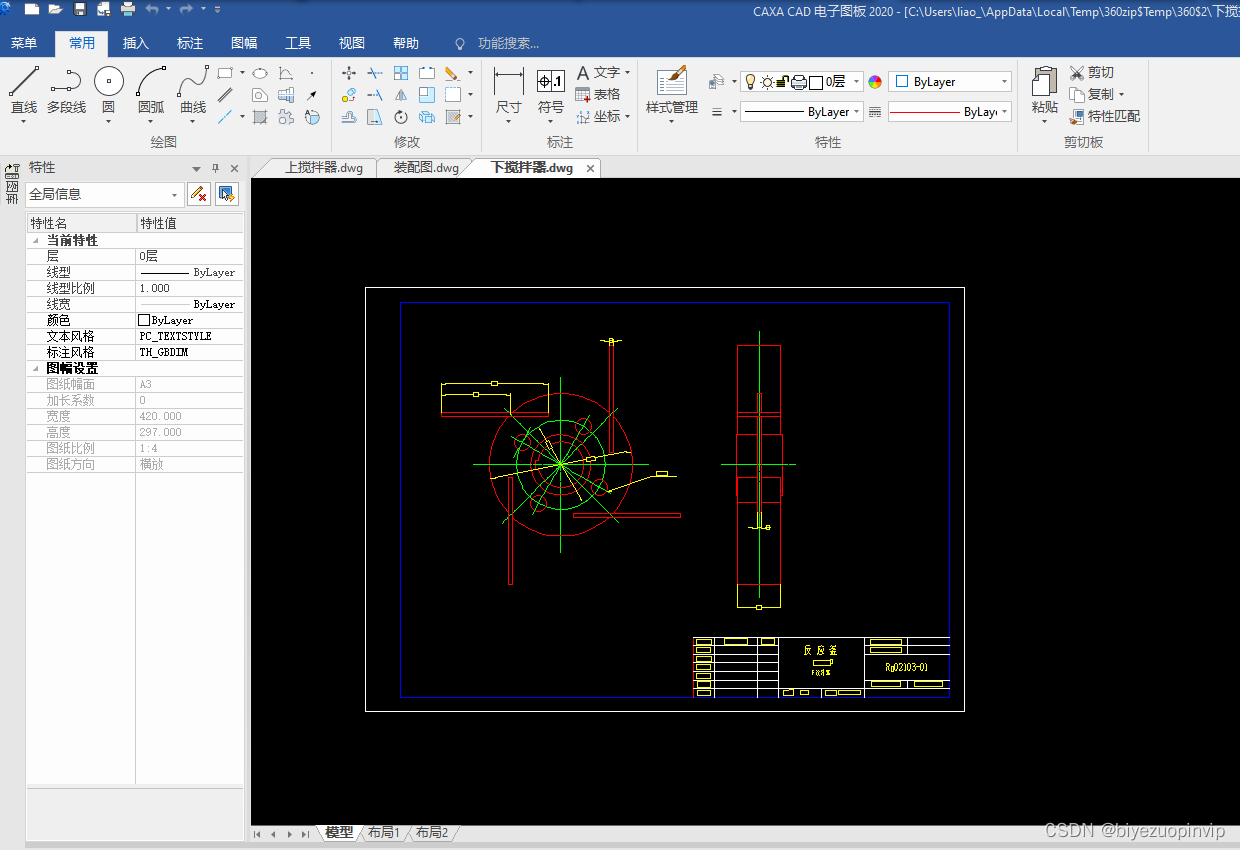Click the color wheel icon in 特性
This screenshot has height=850, width=1240.
pos(875,82)
